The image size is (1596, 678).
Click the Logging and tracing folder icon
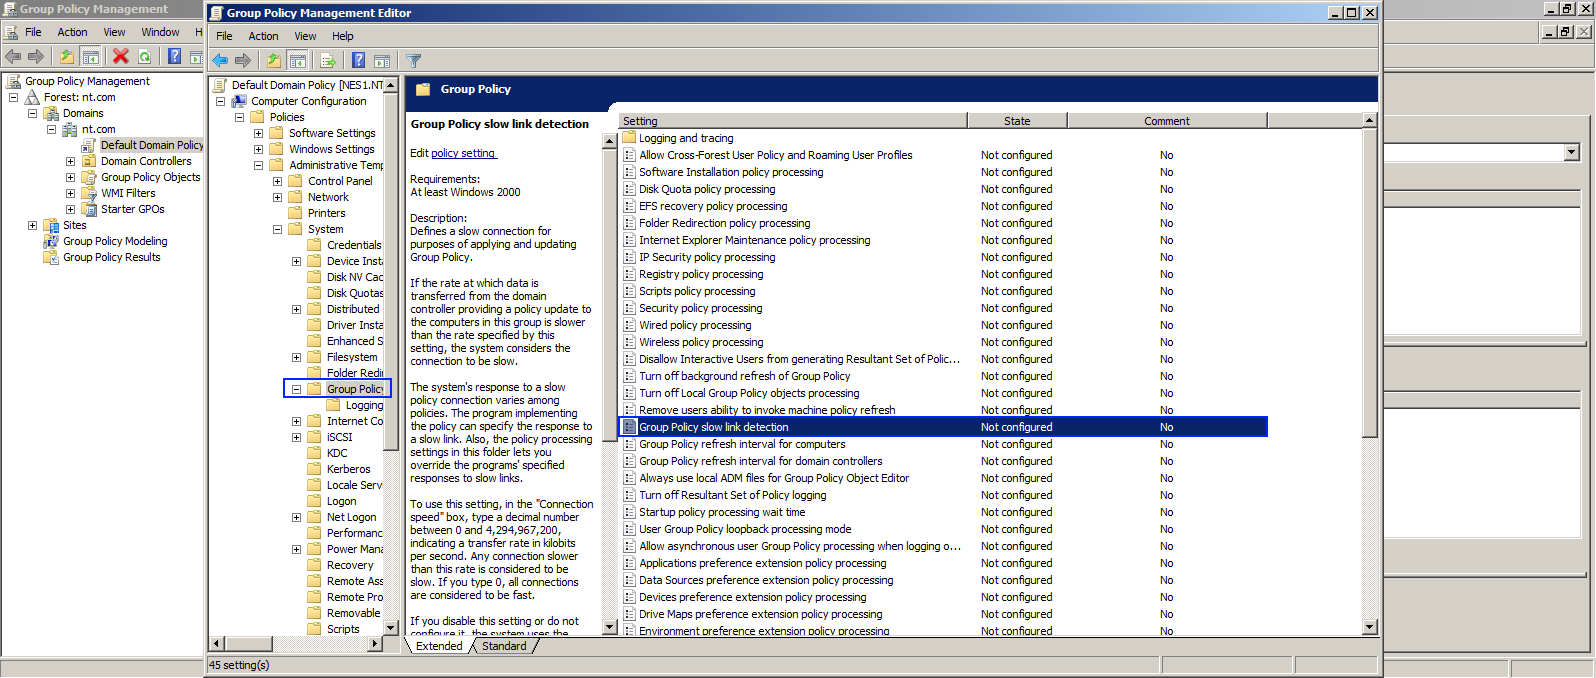point(629,138)
